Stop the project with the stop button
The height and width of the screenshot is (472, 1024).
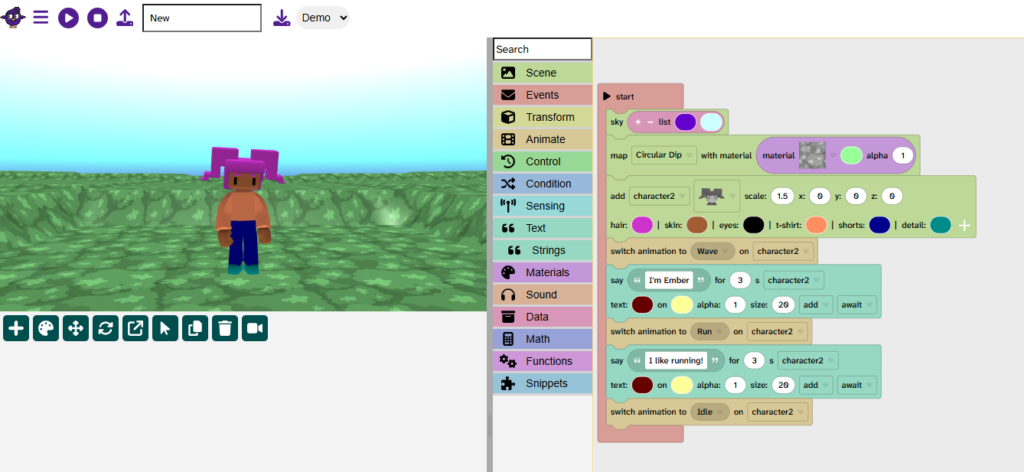pos(97,18)
